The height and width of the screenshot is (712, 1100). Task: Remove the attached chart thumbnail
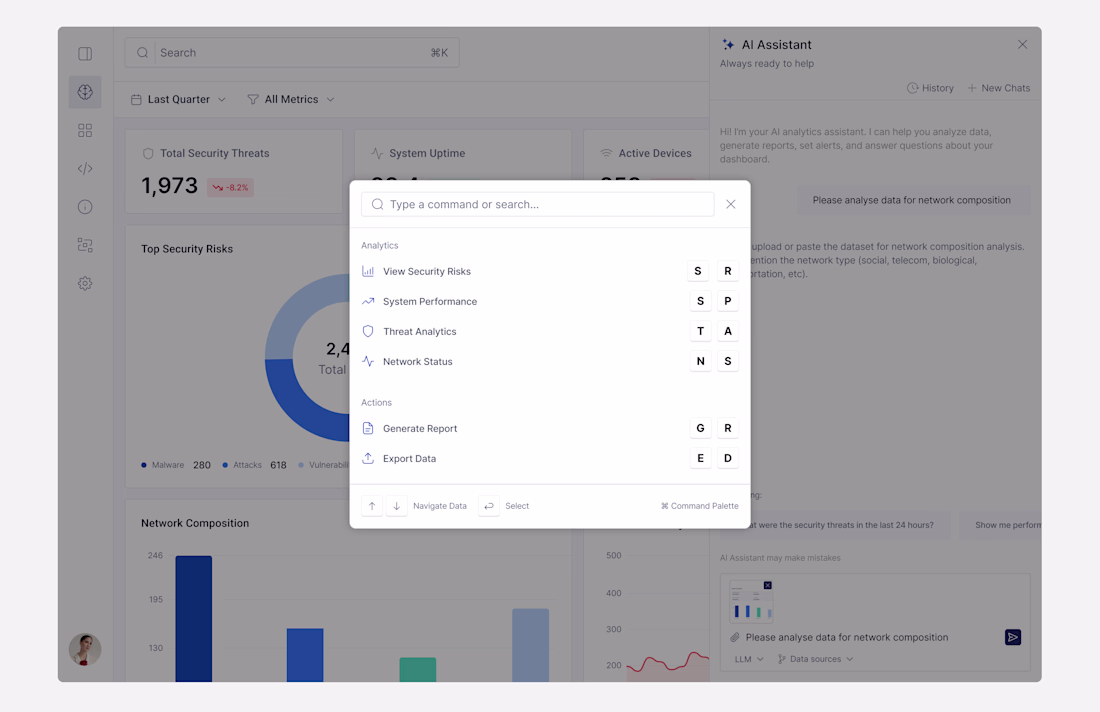tap(767, 585)
